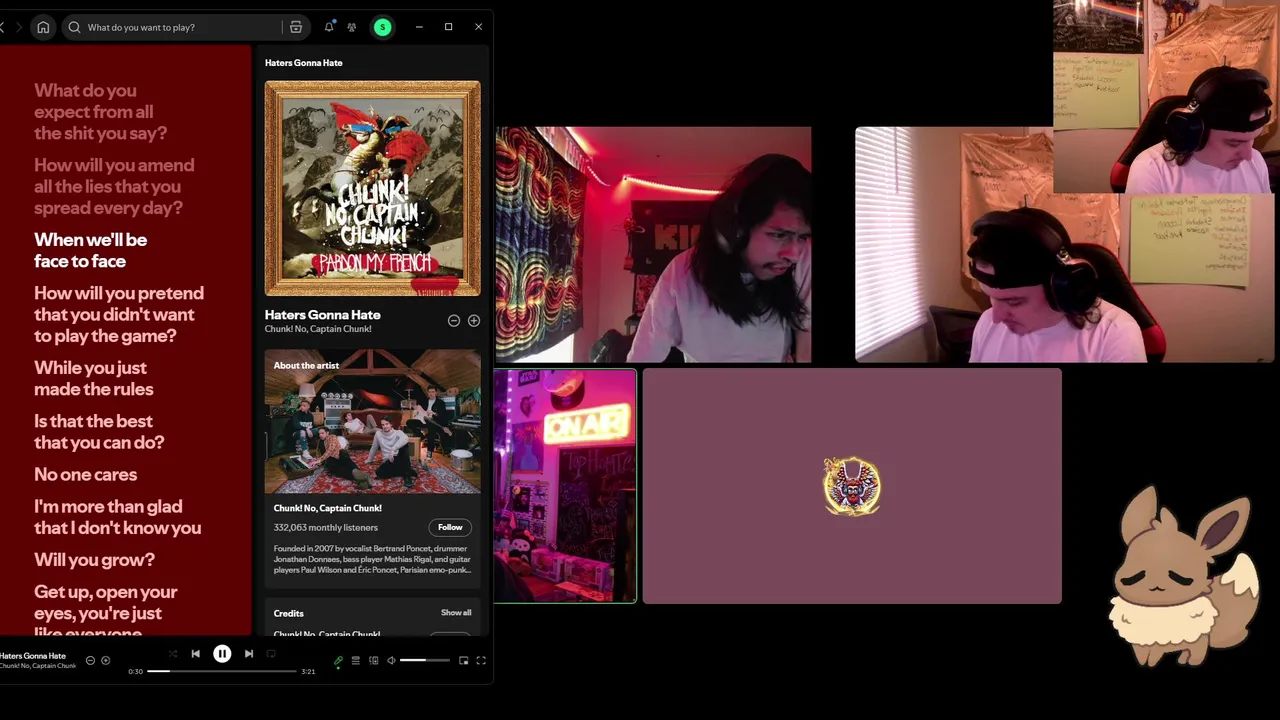Viewport: 1280px width, 720px height.
Task: Toggle shuffle mode
Action: tap(173, 654)
